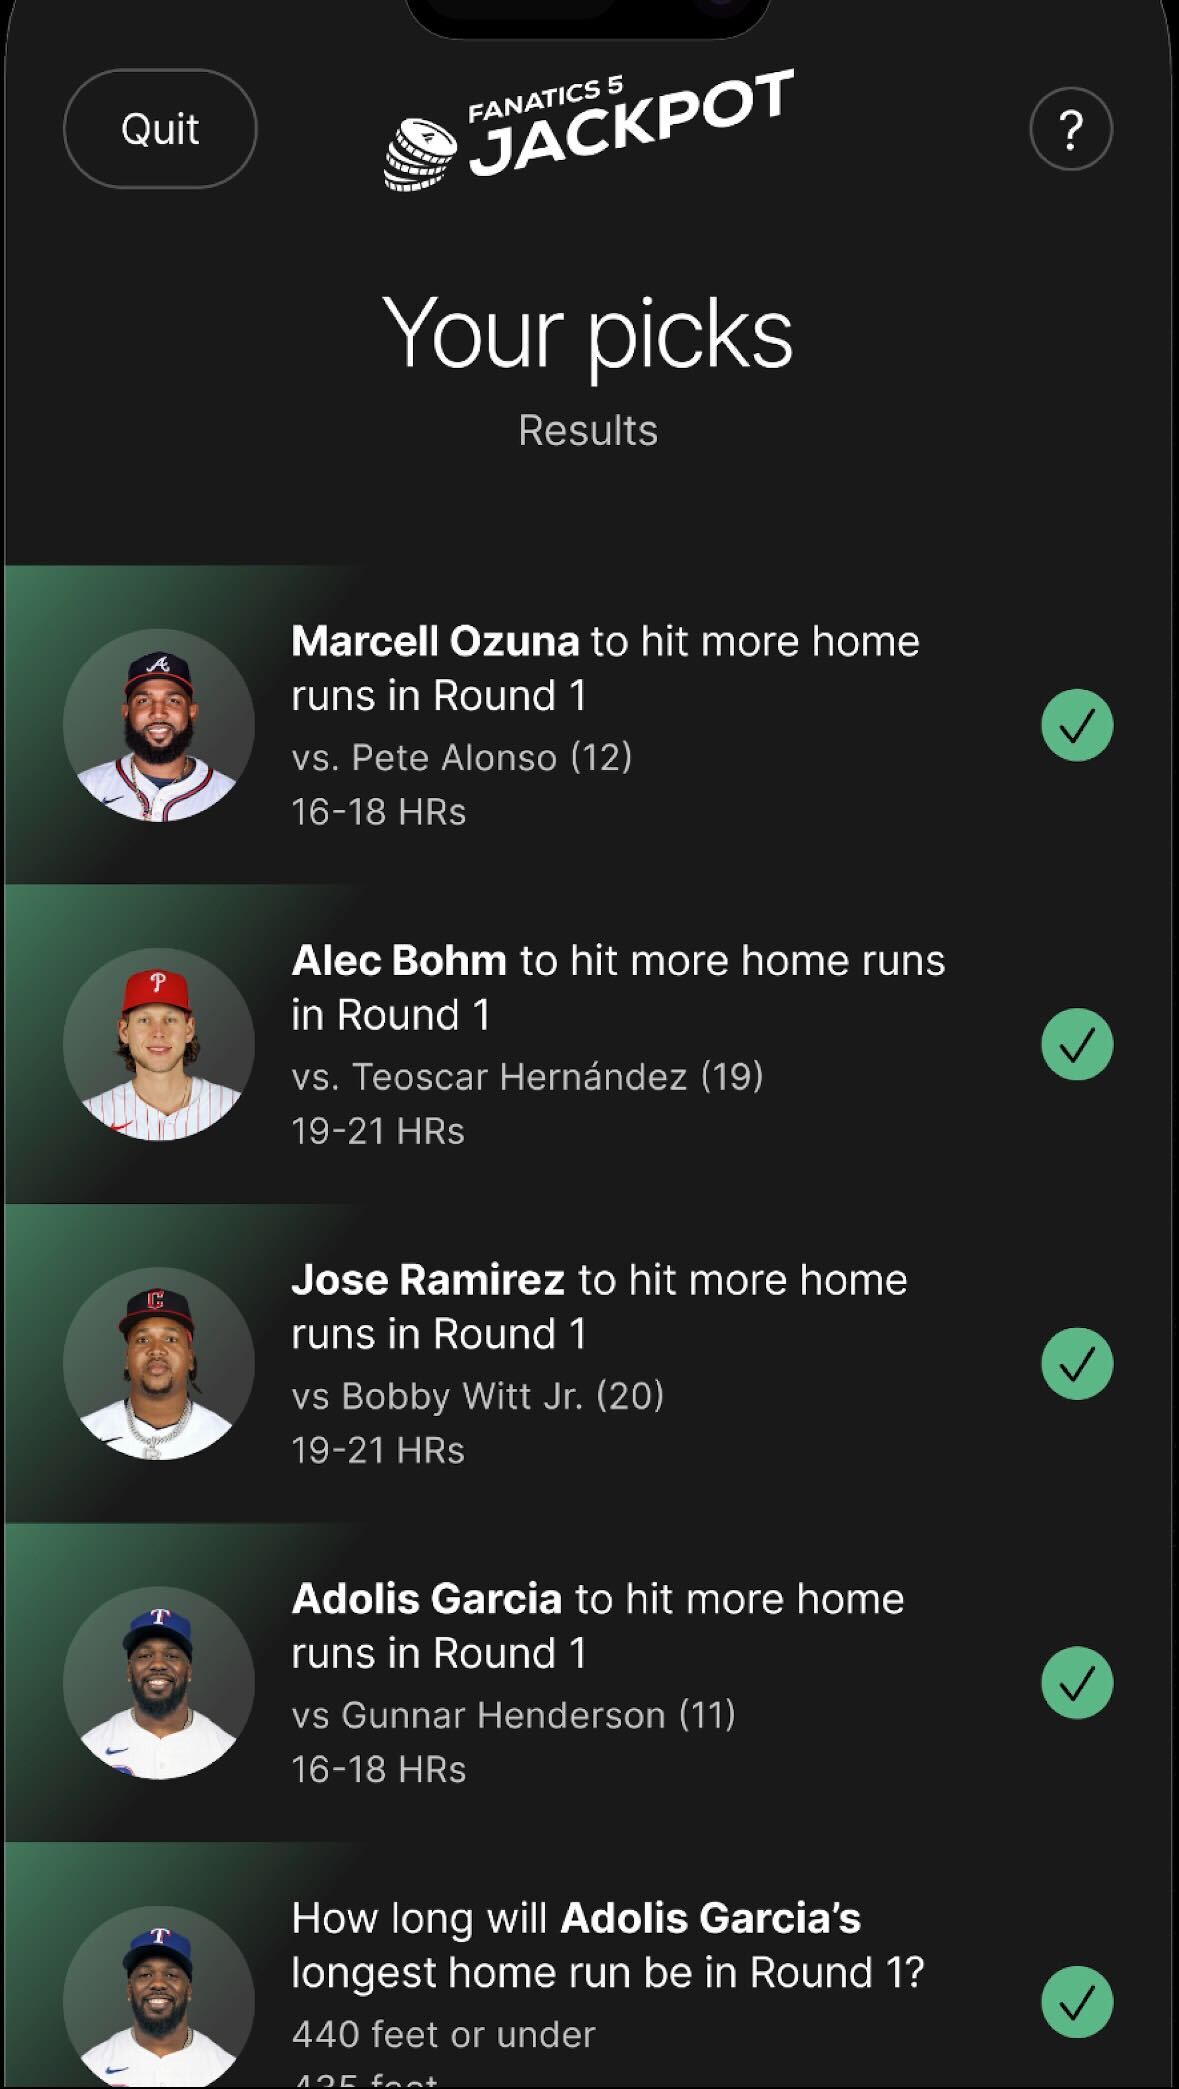Tap the Your picks heading
1179x2089 pixels.
point(588,335)
